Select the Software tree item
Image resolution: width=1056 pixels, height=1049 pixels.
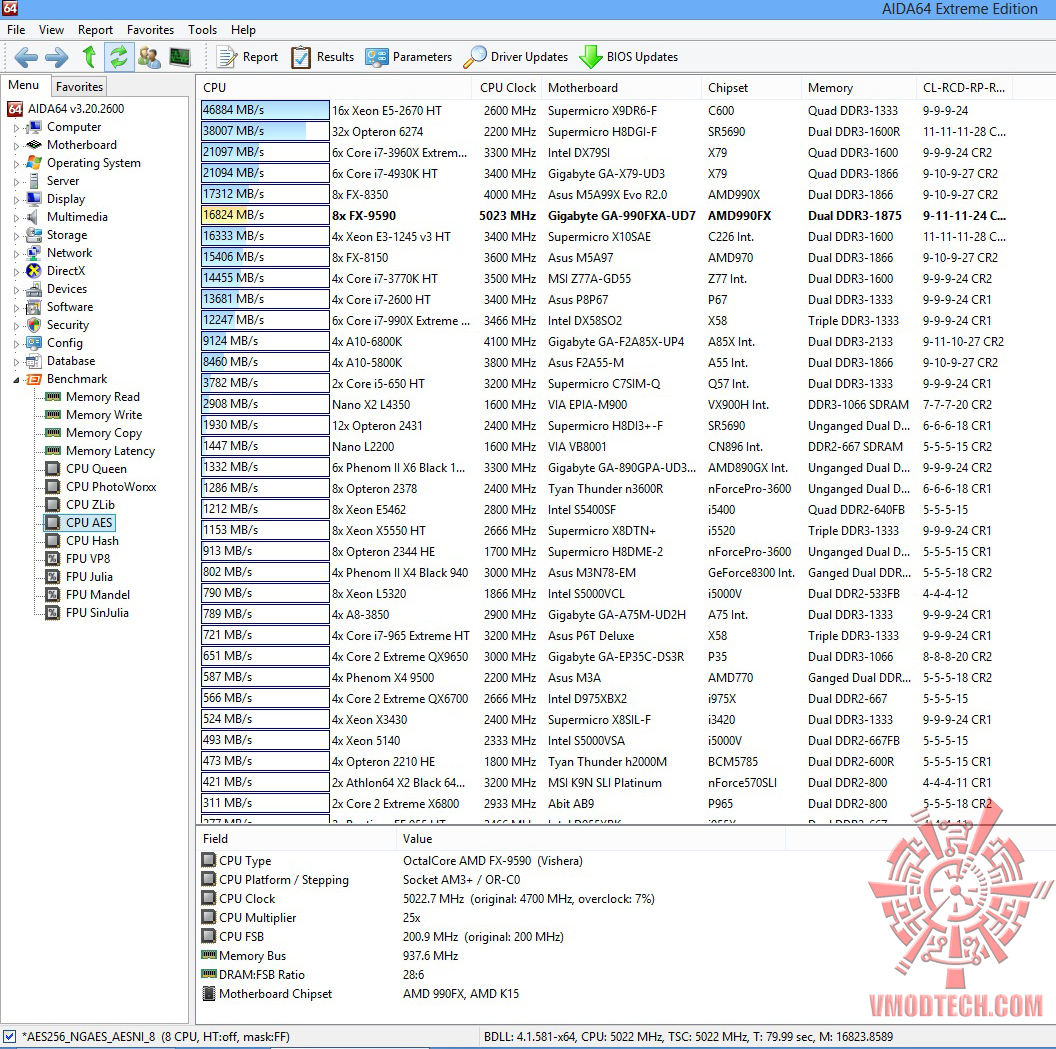pos(59,307)
